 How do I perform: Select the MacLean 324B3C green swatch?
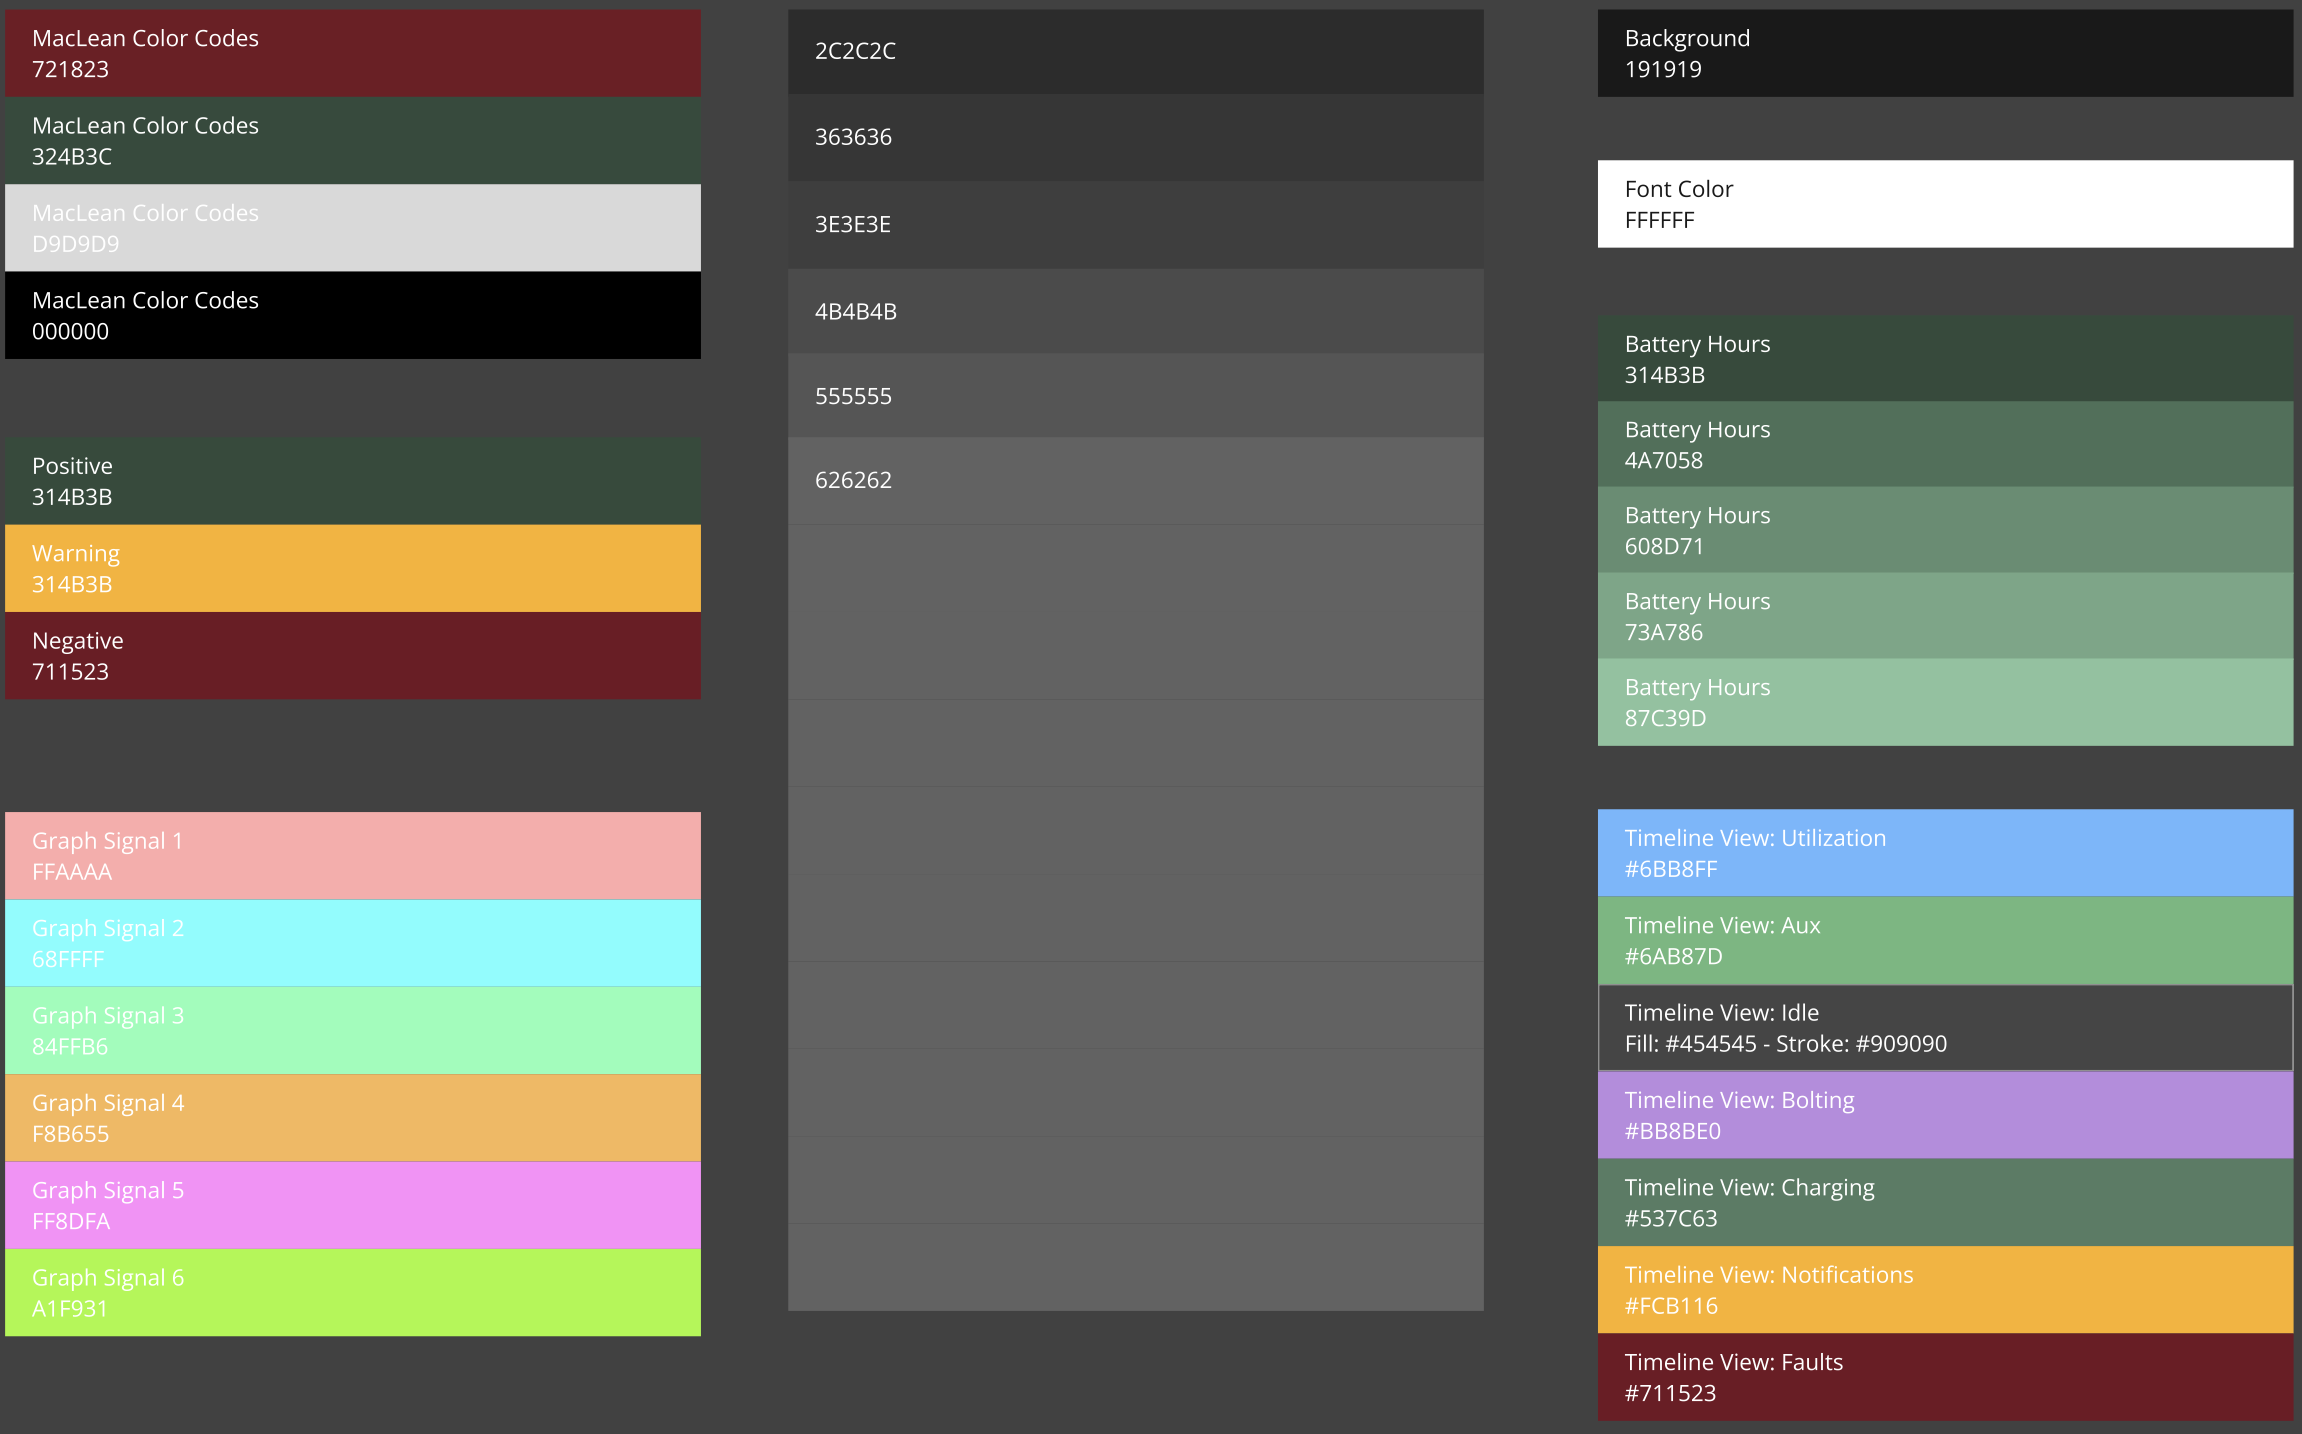pyautogui.click(x=352, y=140)
